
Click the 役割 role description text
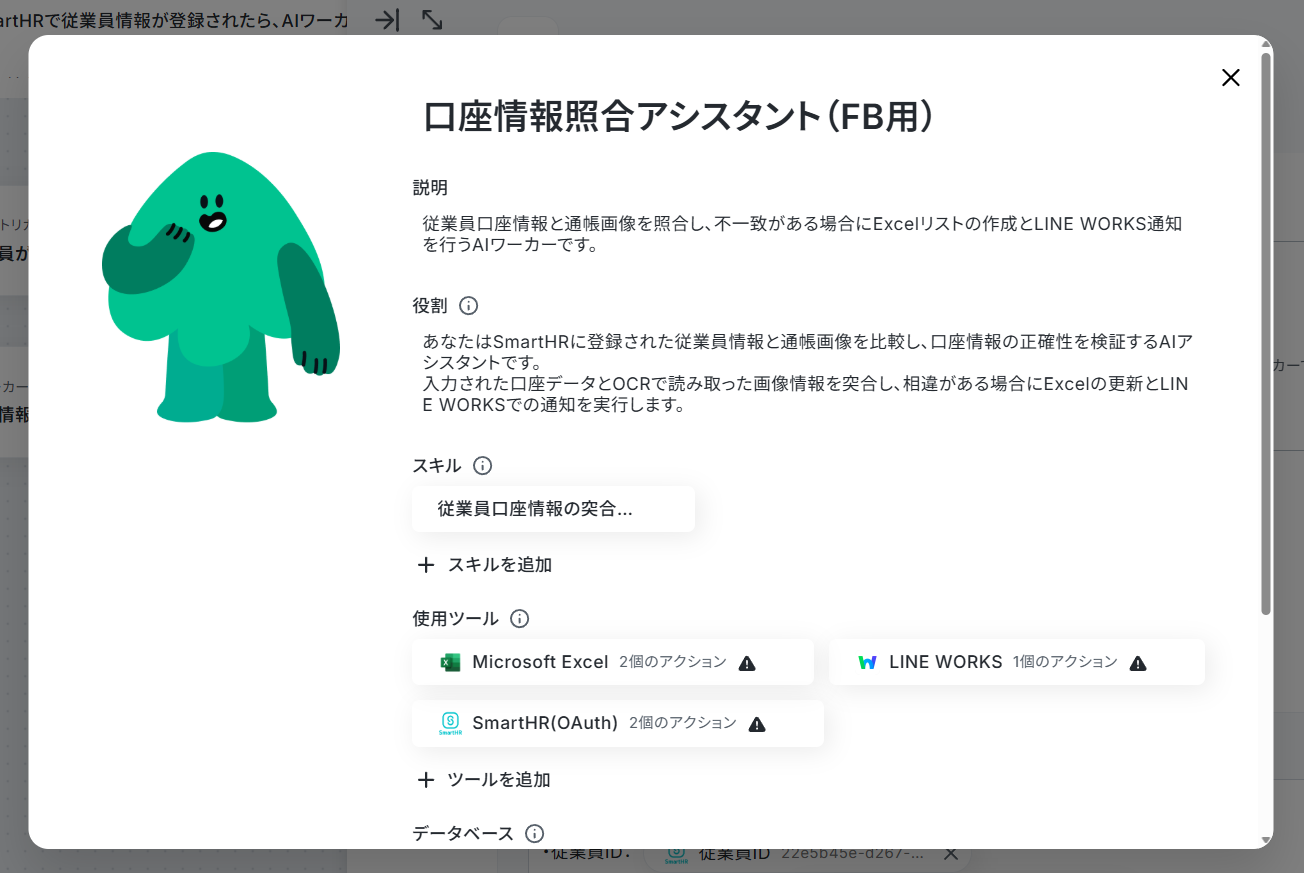pyautogui.click(x=807, y=373)
